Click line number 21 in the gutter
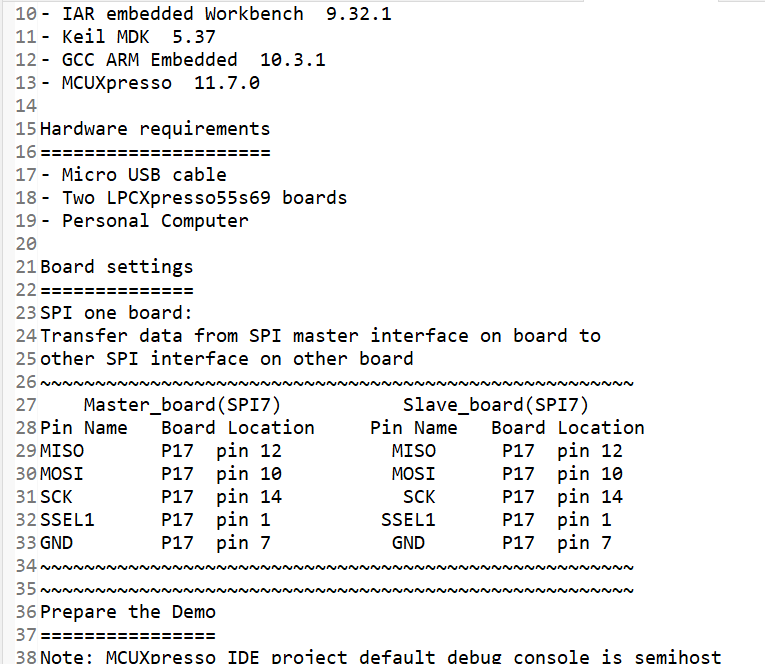 (x=27, y=267)
